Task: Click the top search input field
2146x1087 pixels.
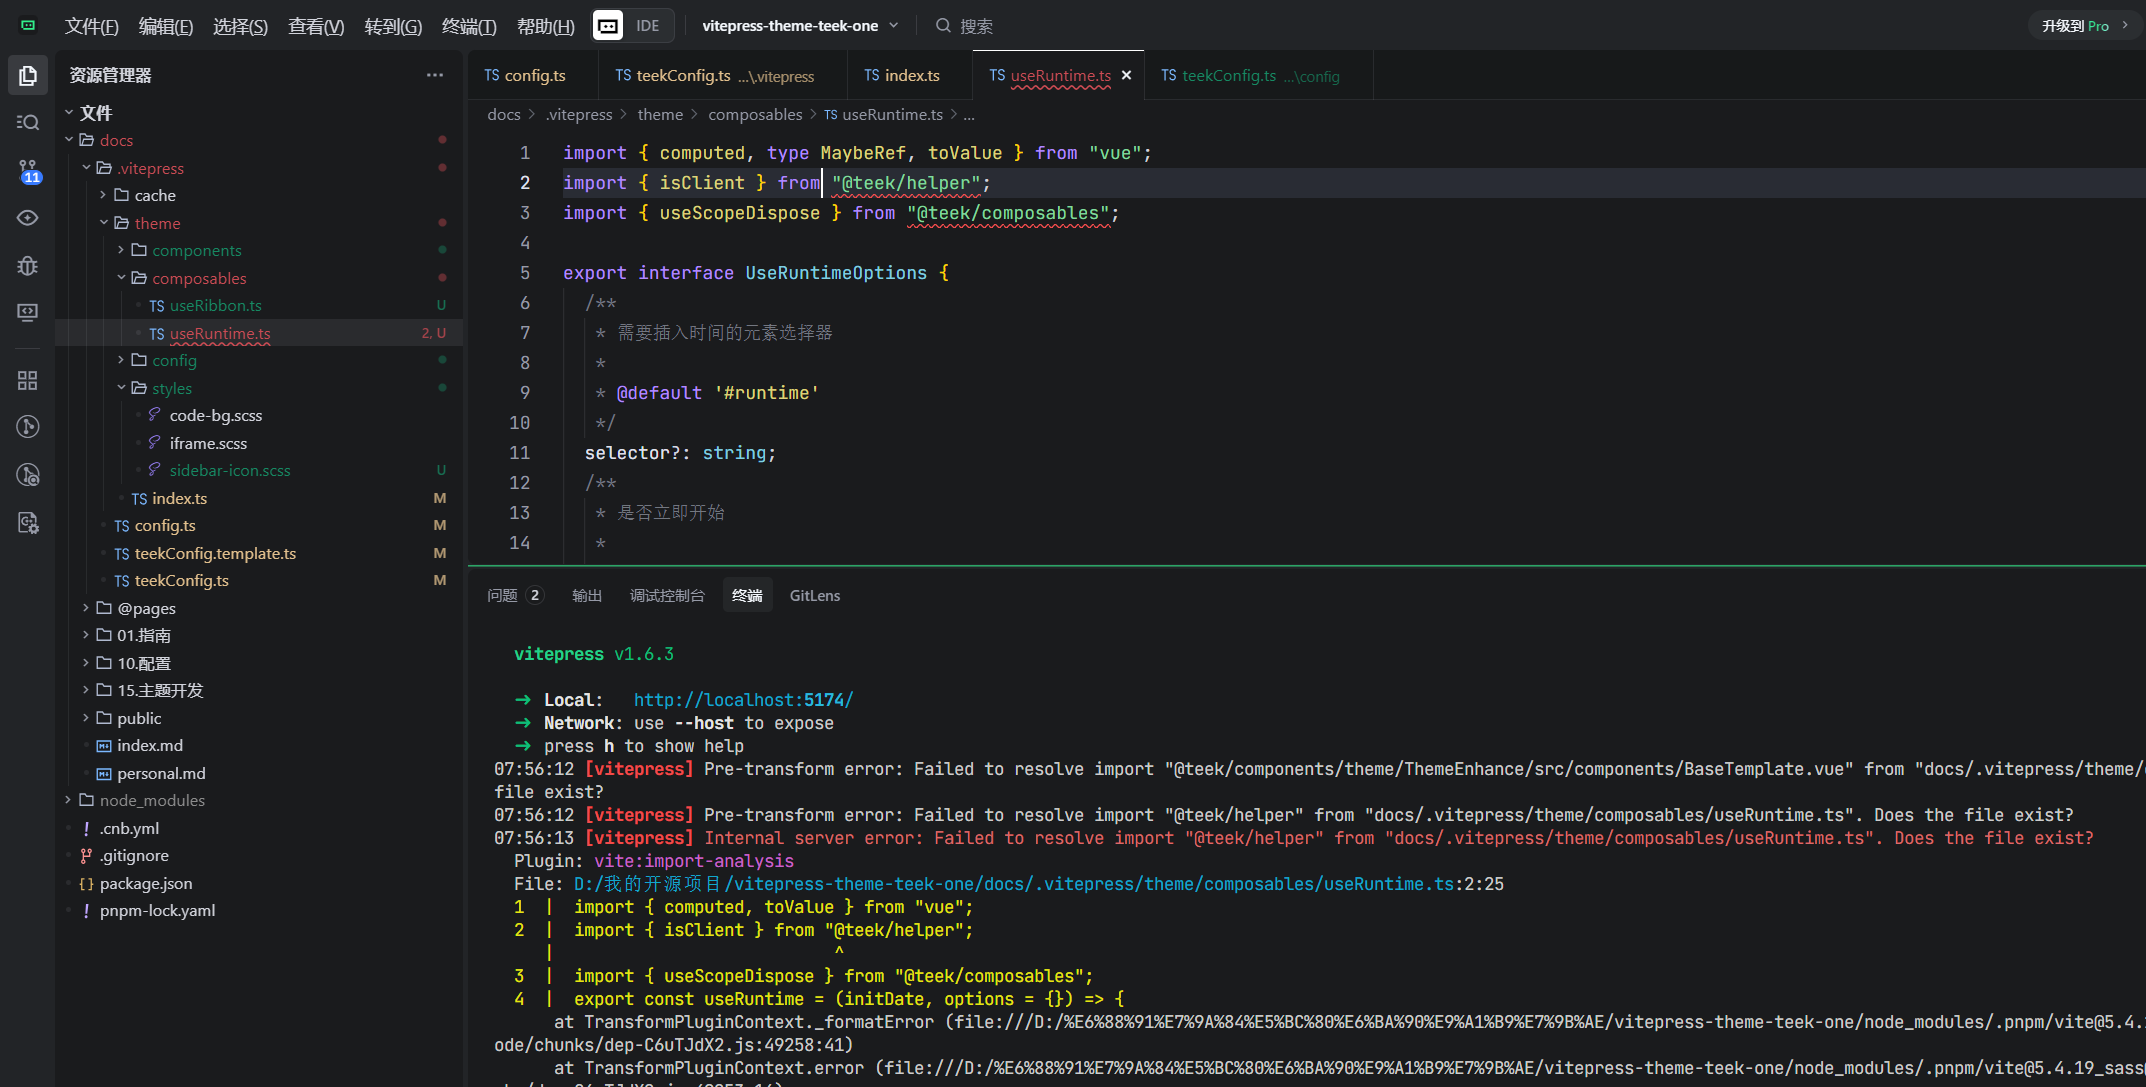Action: point(976,26)
